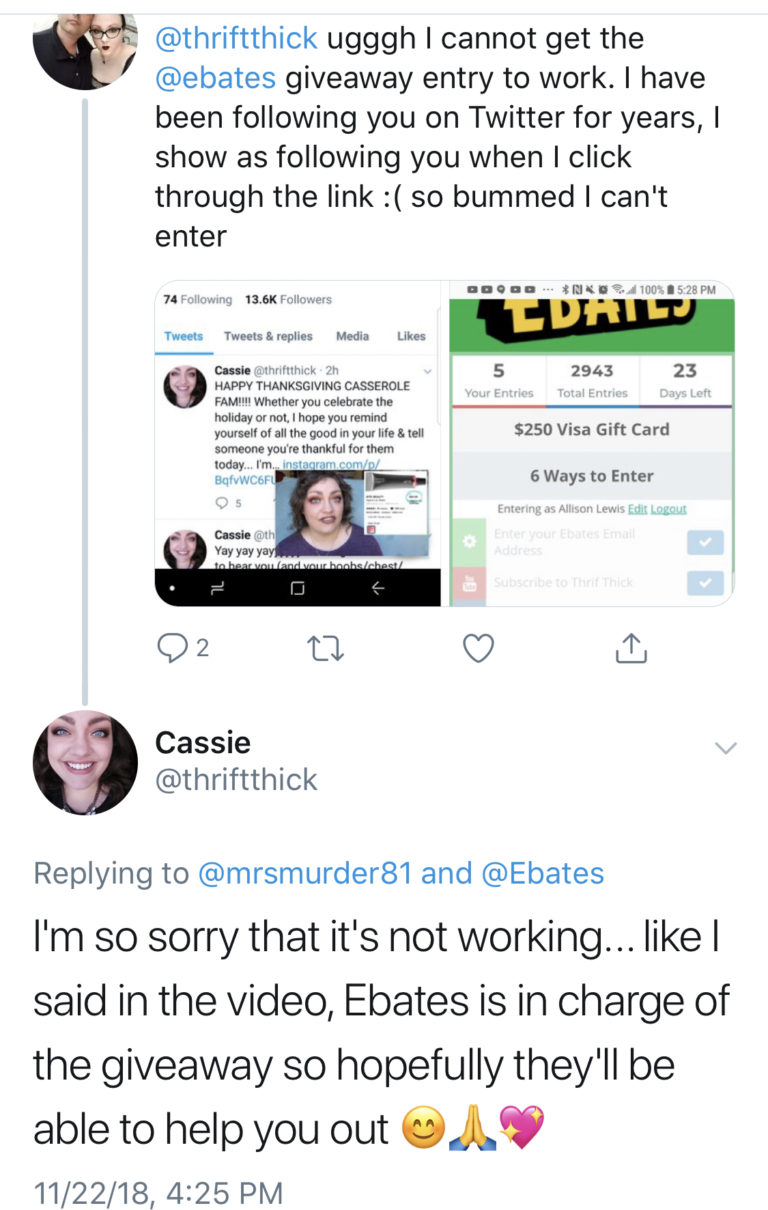Open the @mrsmurder81 mention link

click(x=305, y=873)
